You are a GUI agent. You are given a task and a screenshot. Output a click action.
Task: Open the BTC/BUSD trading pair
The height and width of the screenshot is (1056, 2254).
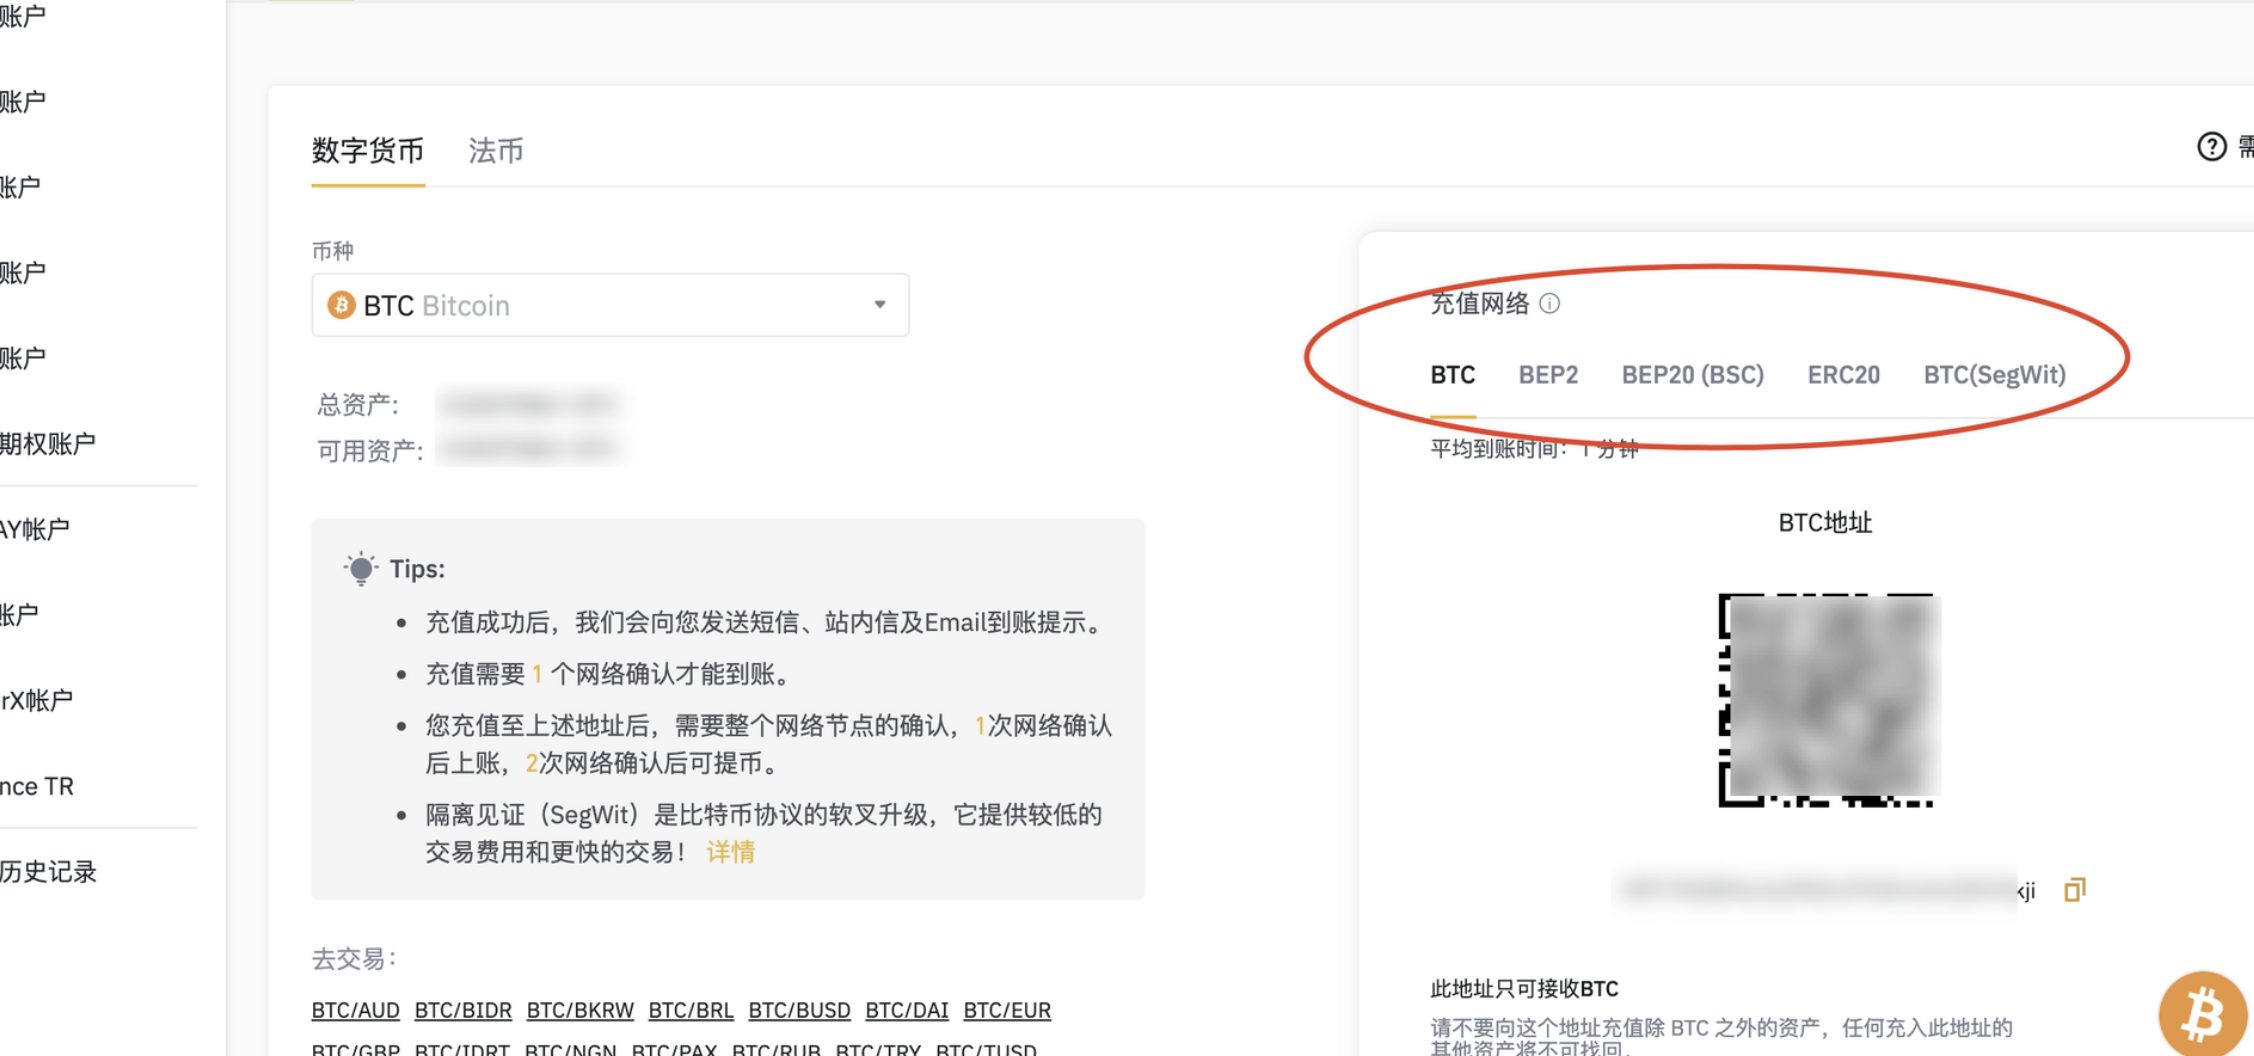799,1010
